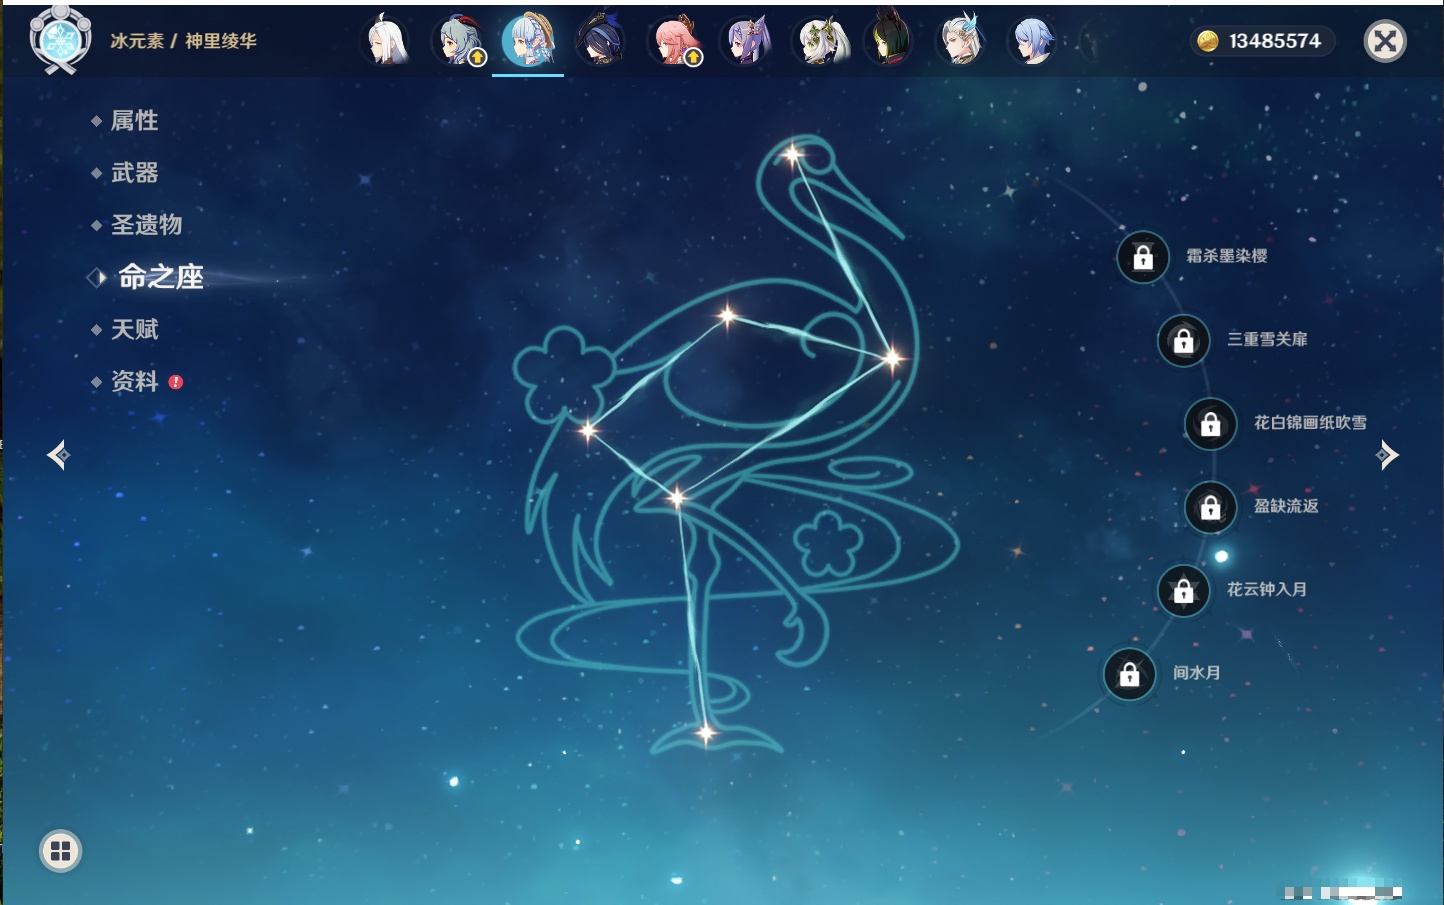Click the 花云钟入月 constellation name

(x=1267, y=589)
